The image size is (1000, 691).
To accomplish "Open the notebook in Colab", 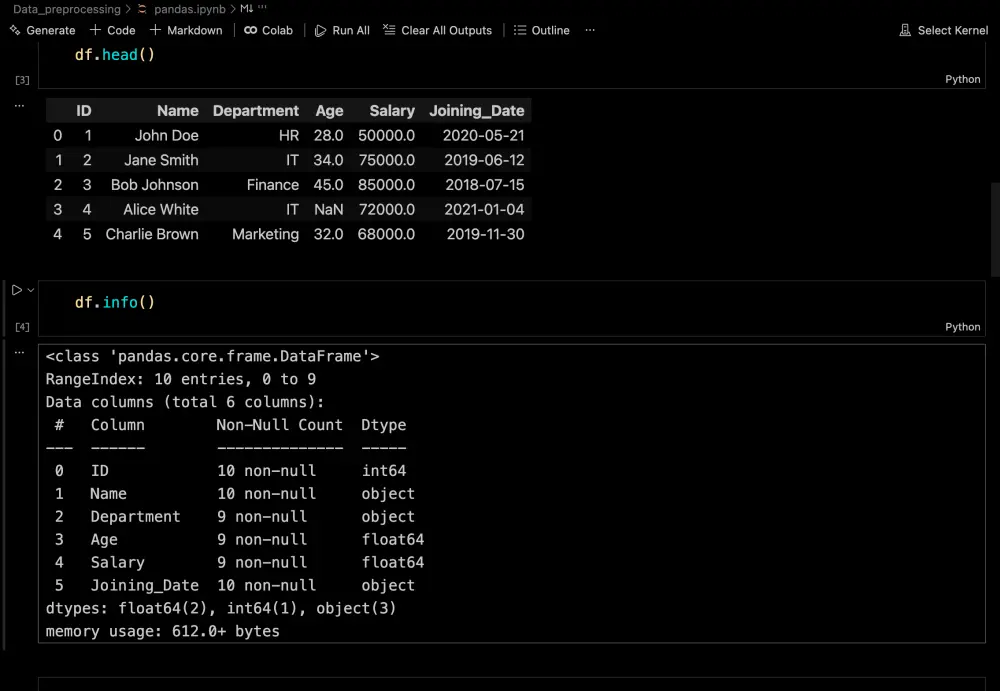I will click(268, 30).
